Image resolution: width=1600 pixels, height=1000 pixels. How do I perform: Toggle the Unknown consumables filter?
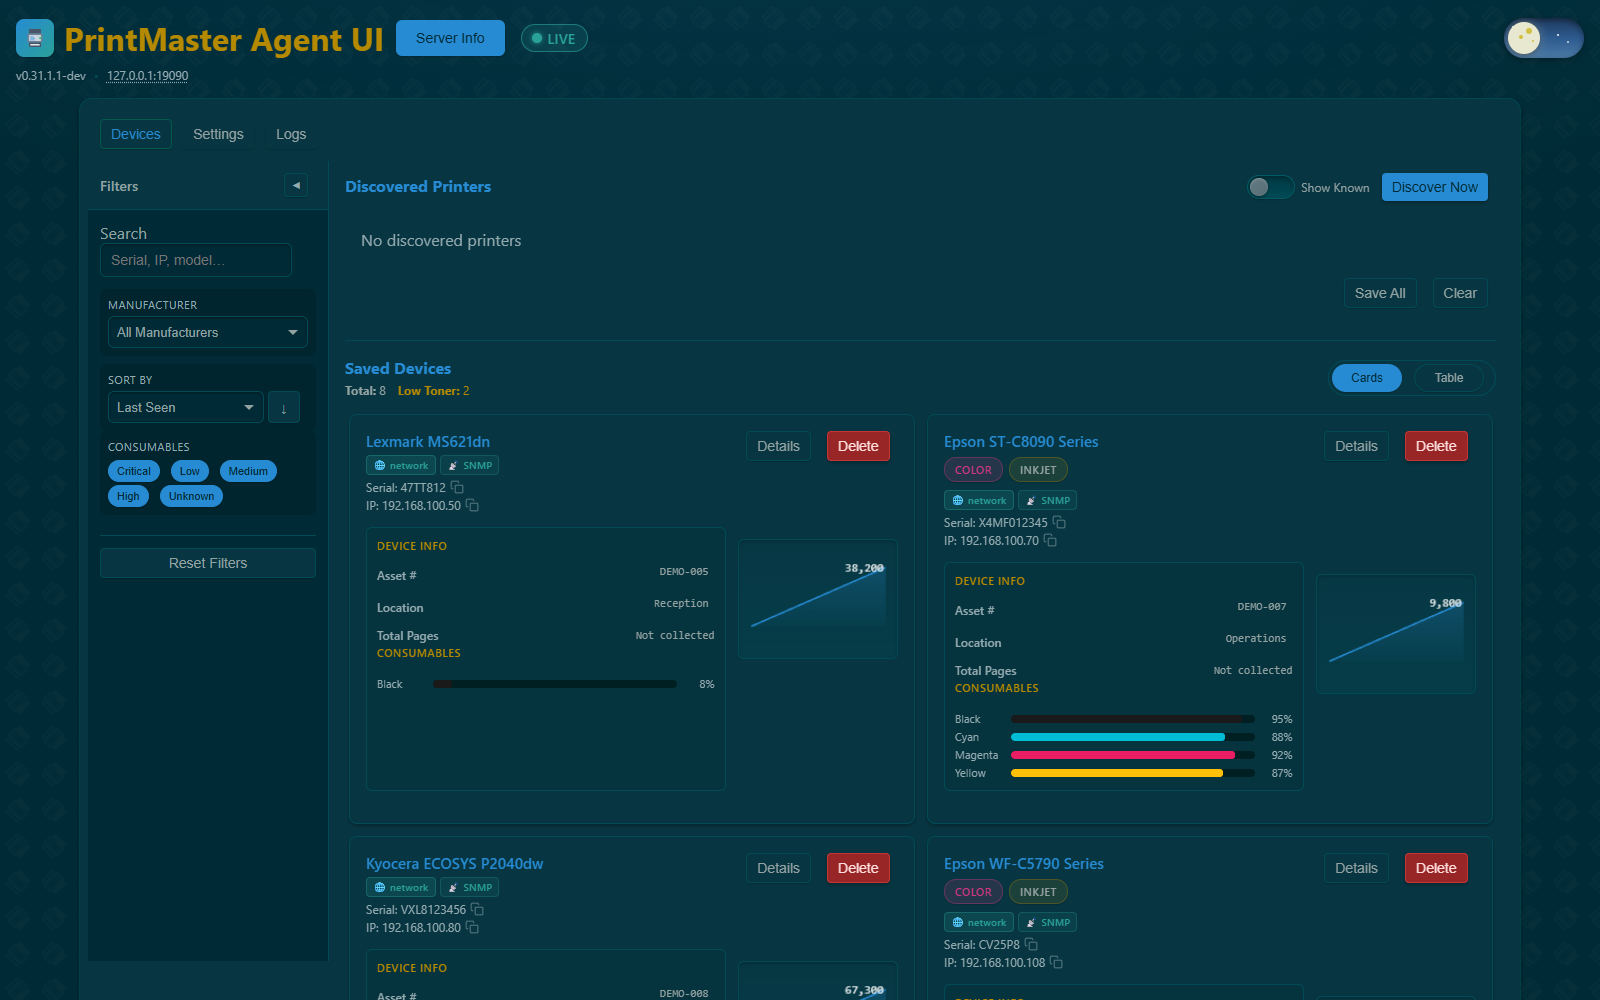pos(191,496)
